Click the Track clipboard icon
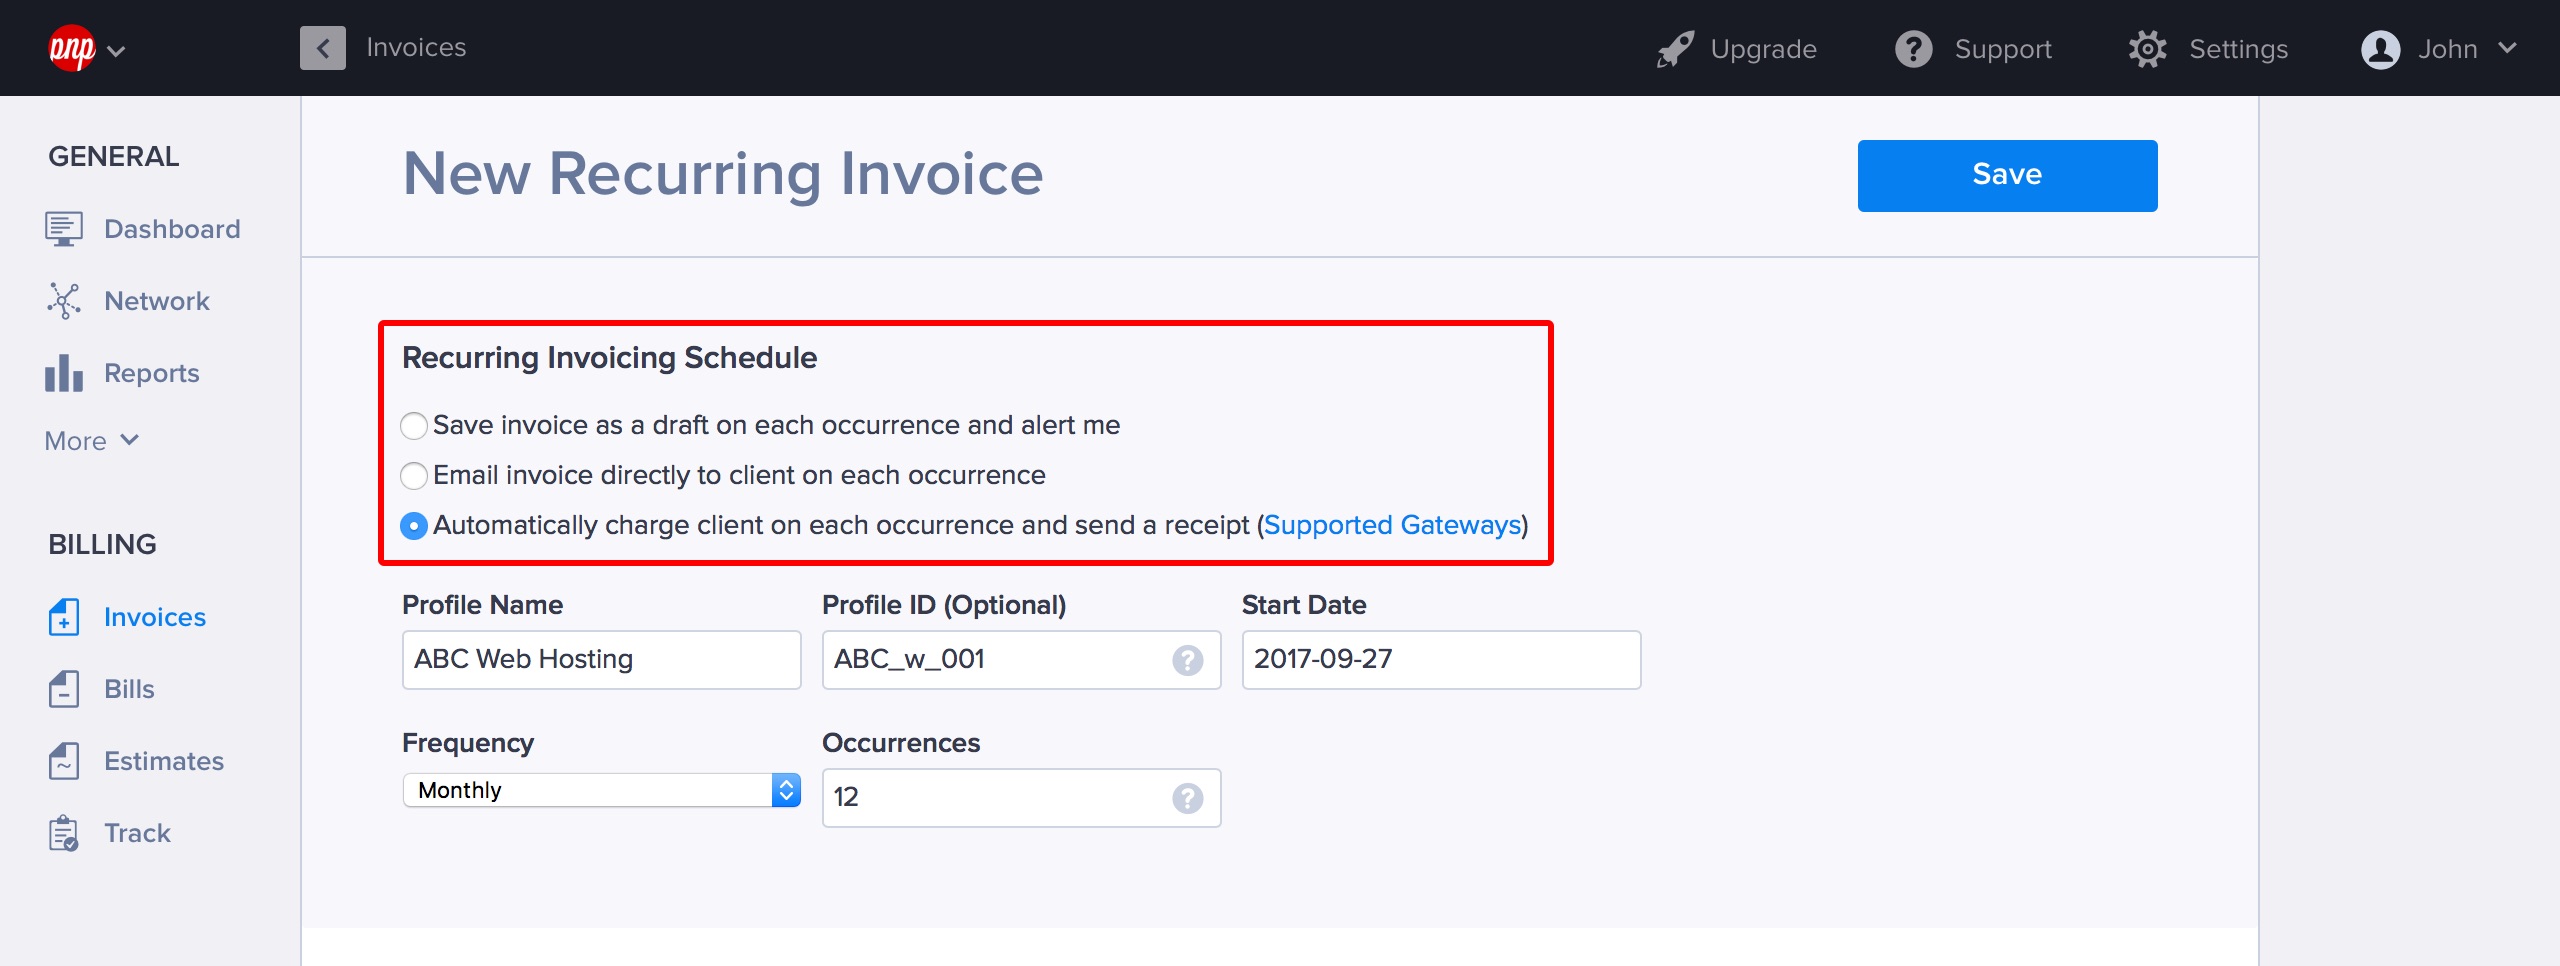 click(x=63, y=833)
